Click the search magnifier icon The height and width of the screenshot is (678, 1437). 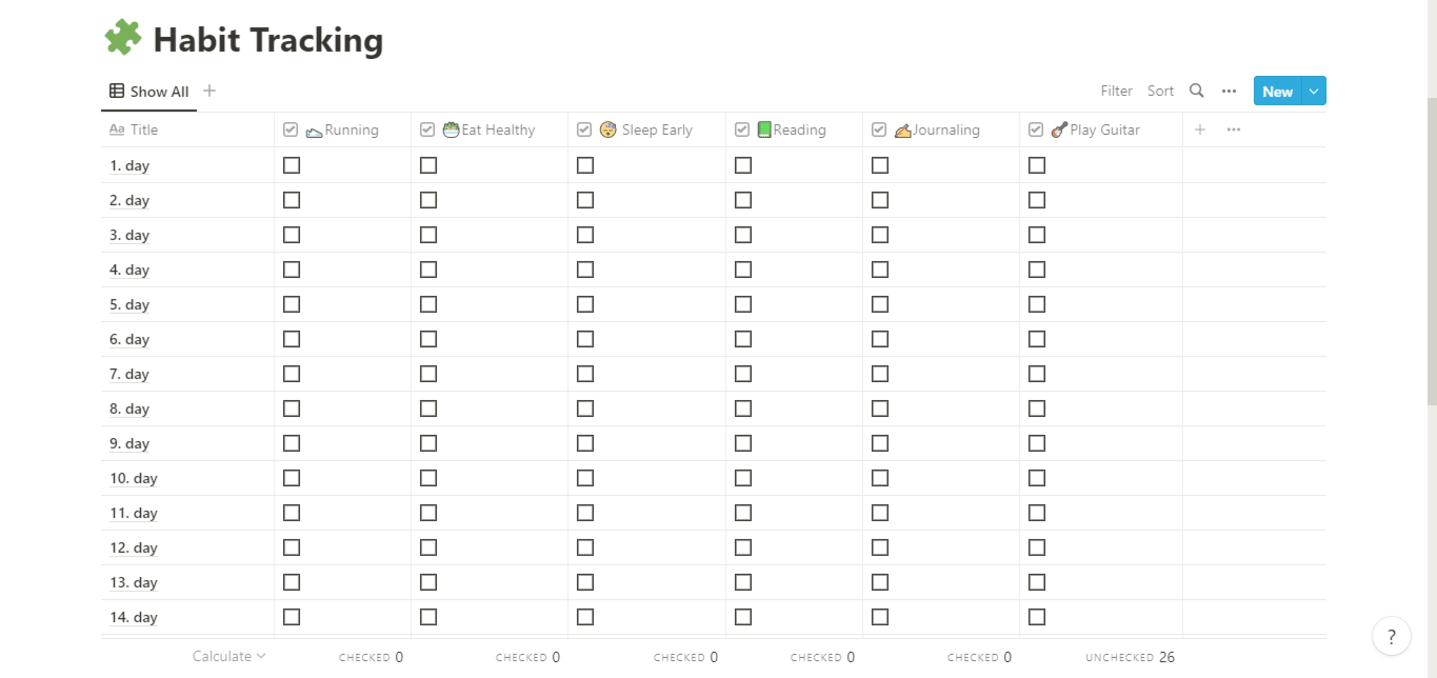pos(1196,91)
